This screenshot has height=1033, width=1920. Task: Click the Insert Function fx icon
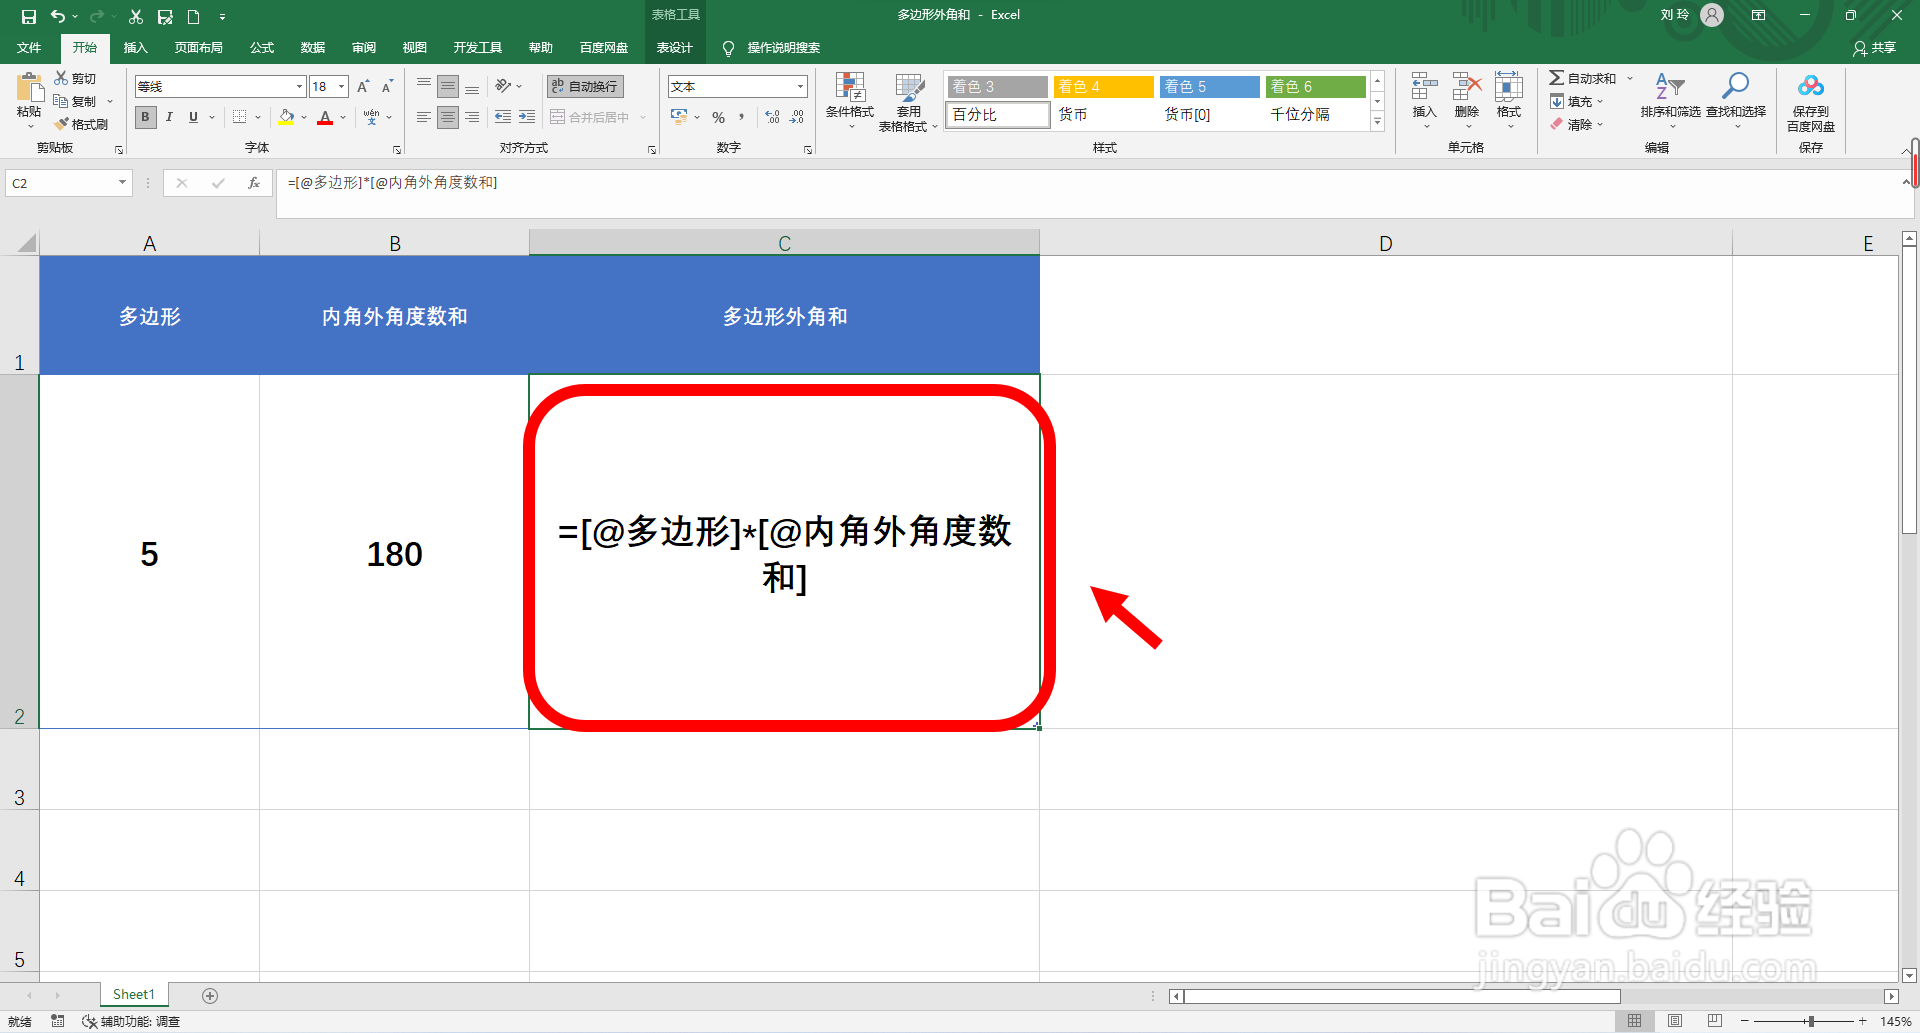(x=254, y=183)
